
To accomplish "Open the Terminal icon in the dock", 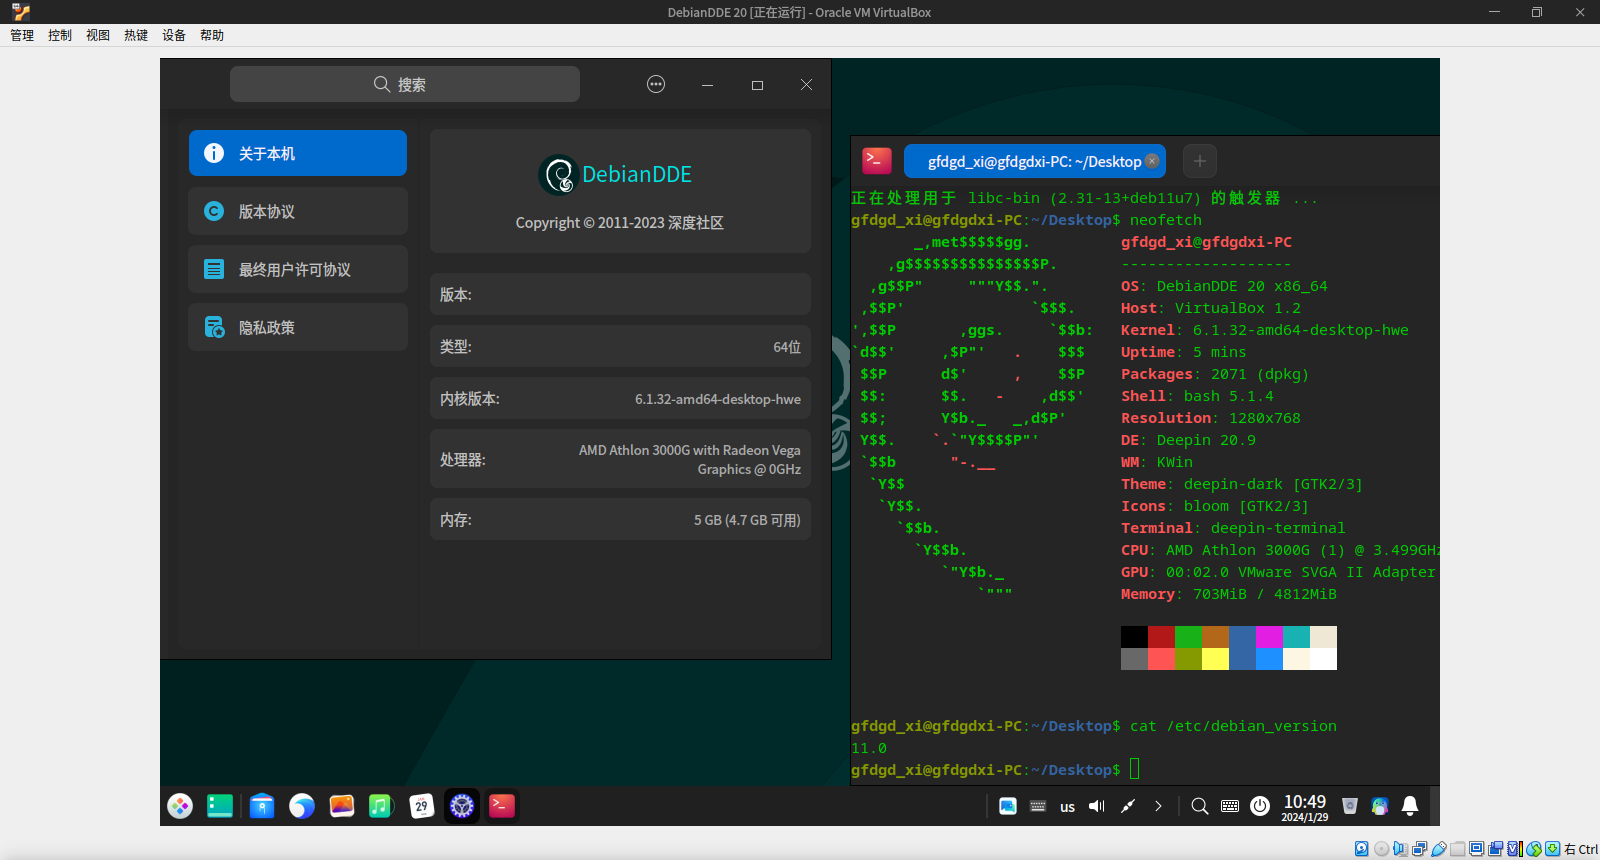I will (502, 806).
